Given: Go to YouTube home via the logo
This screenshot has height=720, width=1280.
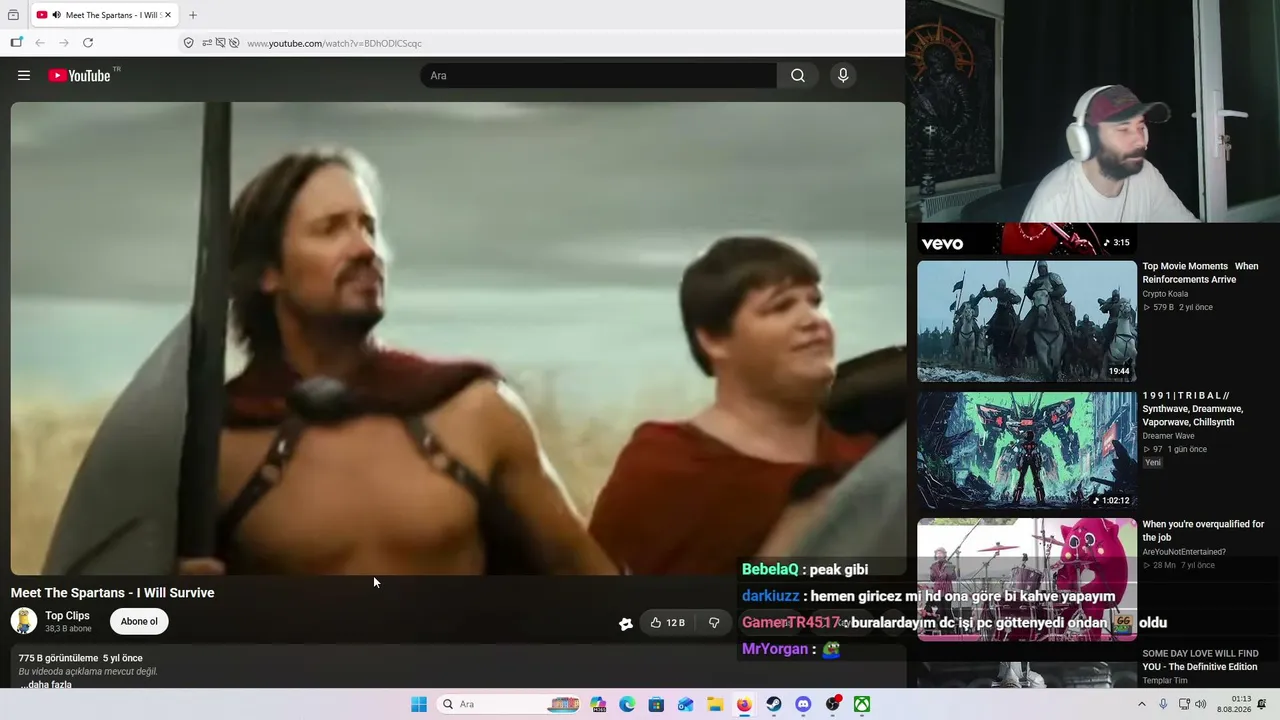Looking at the screenshot, I should point(79,75).
